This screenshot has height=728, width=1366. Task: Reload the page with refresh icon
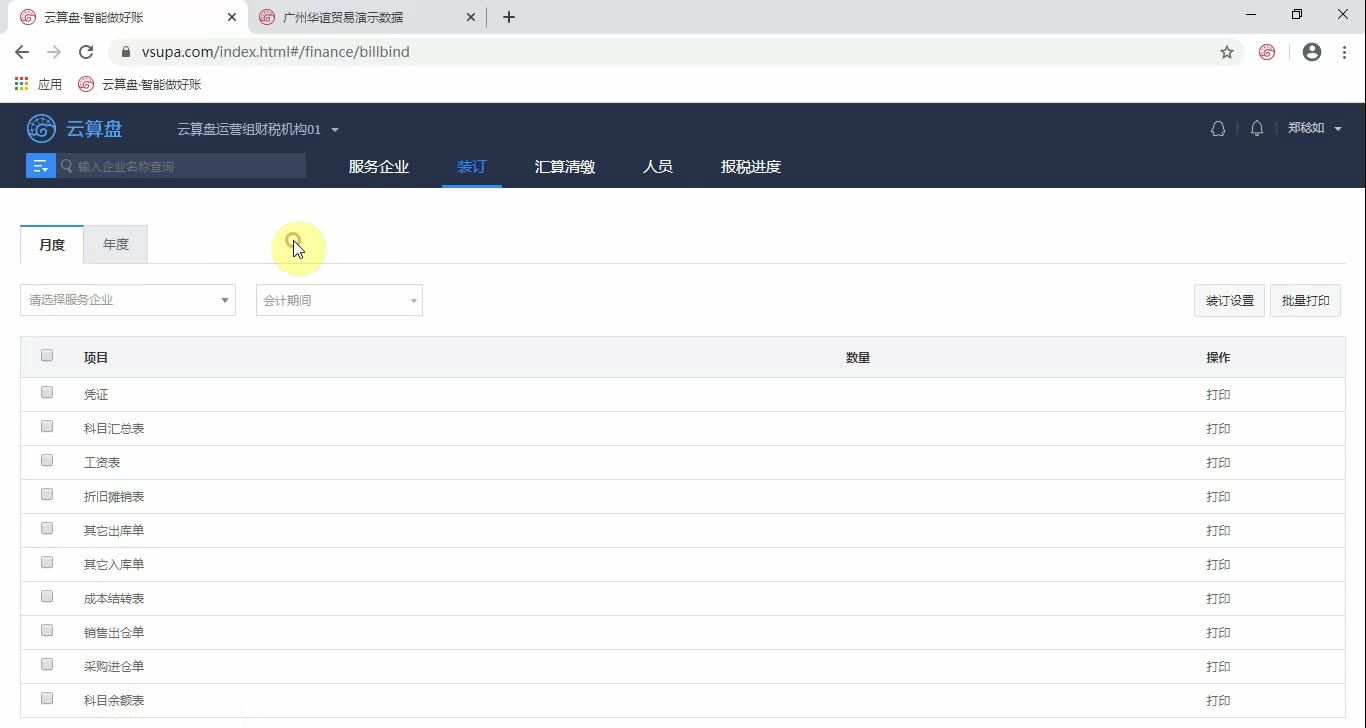(86, 52)
